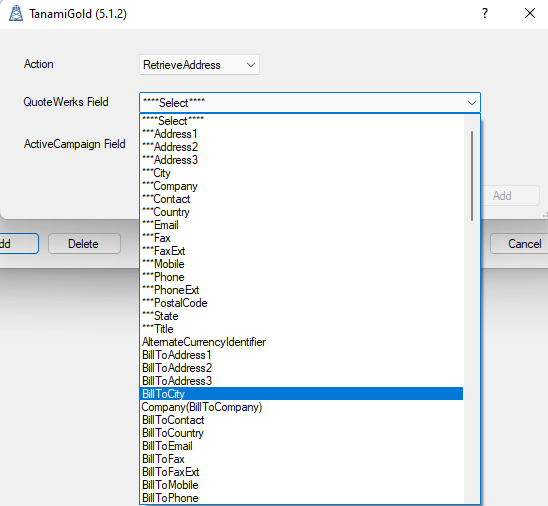Pick the BillToFax field
This screenshot has width=548, height=506.
[301, 459]
